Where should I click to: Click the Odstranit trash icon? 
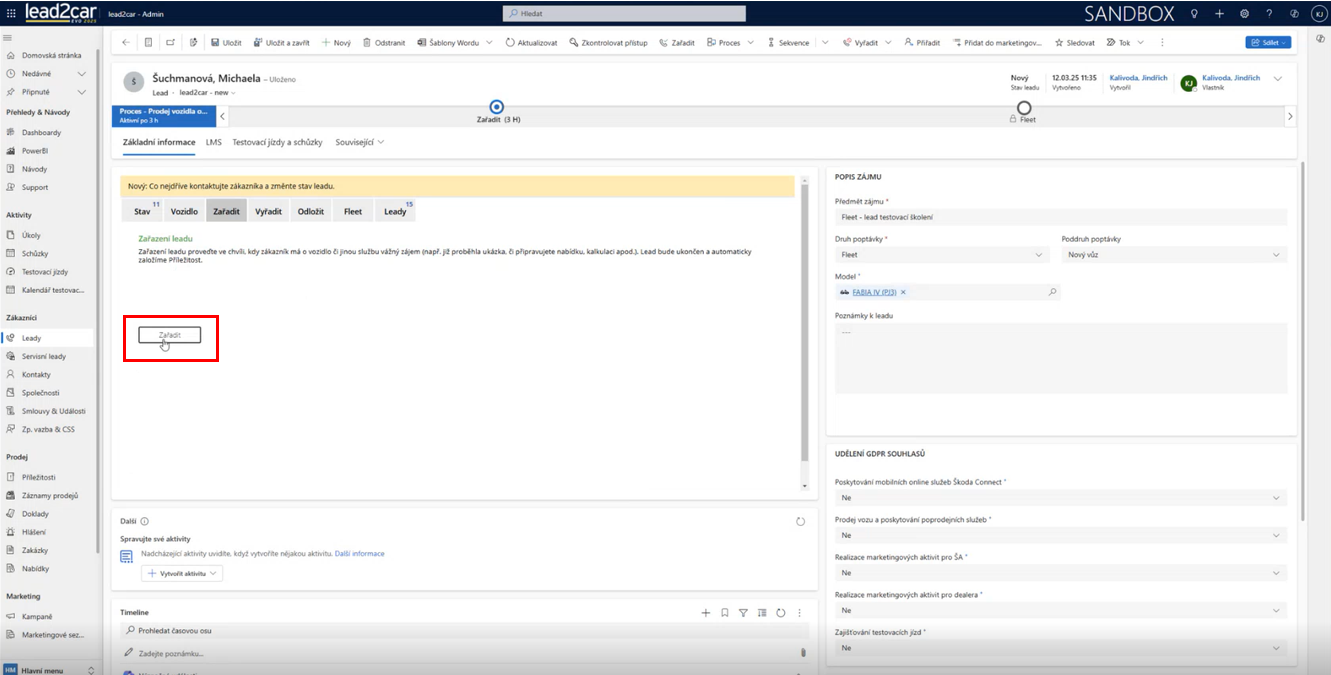(x=367, y=43)
